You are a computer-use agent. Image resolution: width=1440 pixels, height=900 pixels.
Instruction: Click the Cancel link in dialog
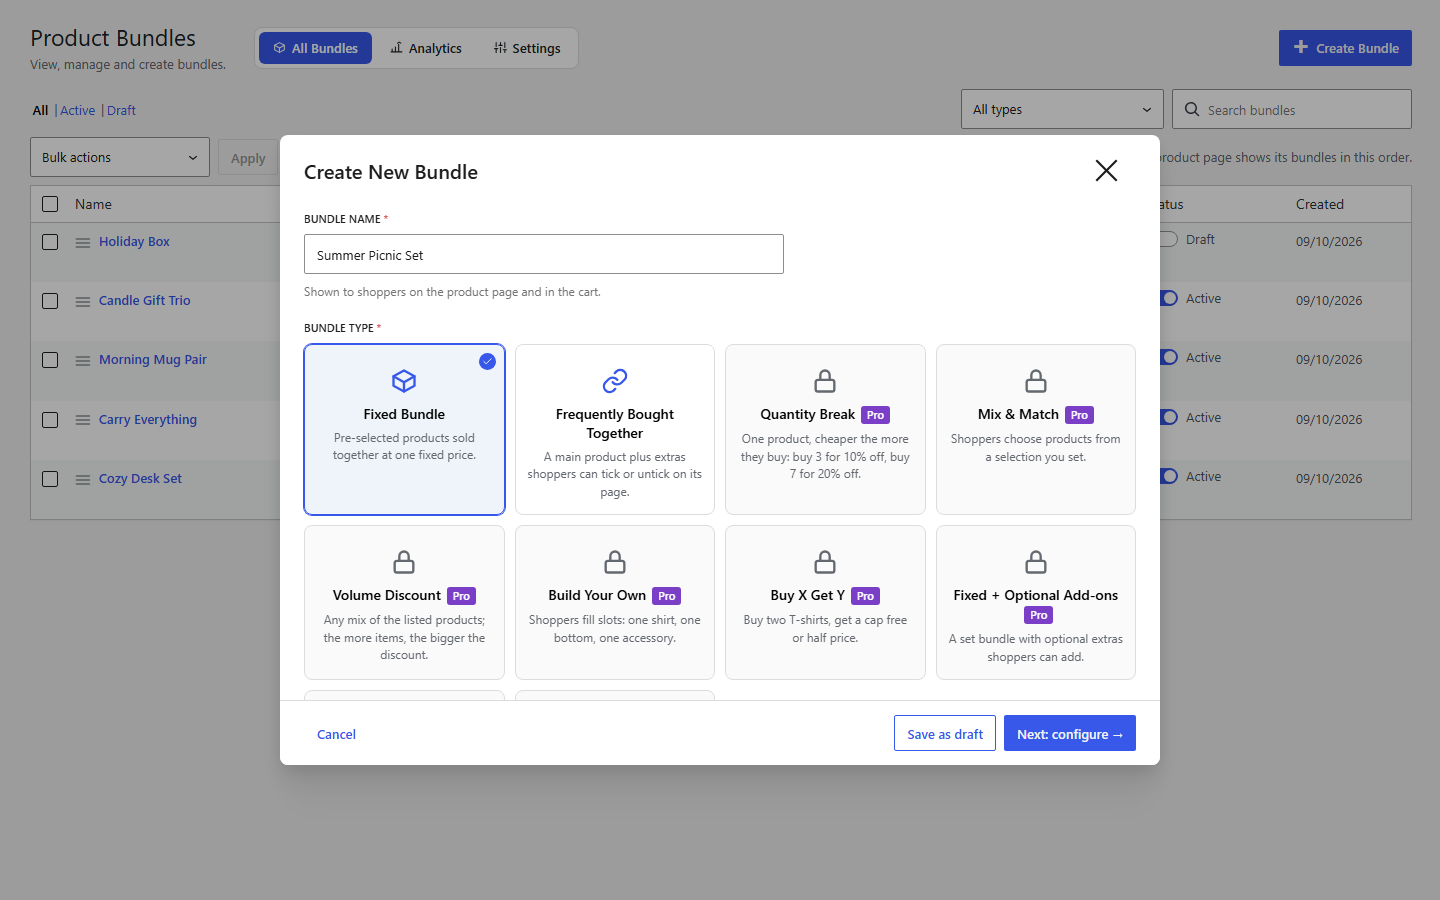[x=336, y=734]
